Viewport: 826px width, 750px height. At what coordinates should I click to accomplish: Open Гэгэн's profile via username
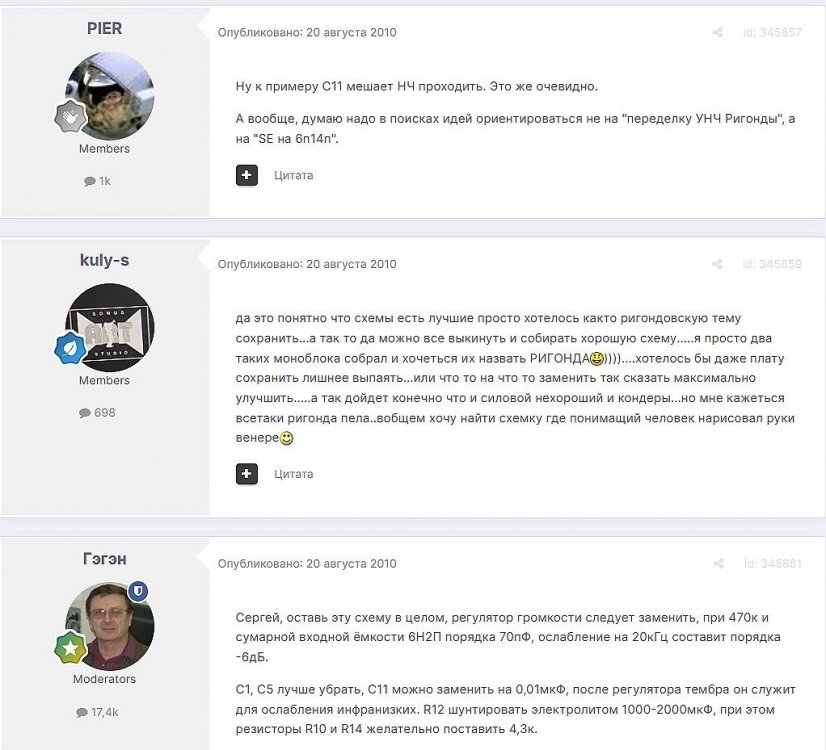pos(104,559)
